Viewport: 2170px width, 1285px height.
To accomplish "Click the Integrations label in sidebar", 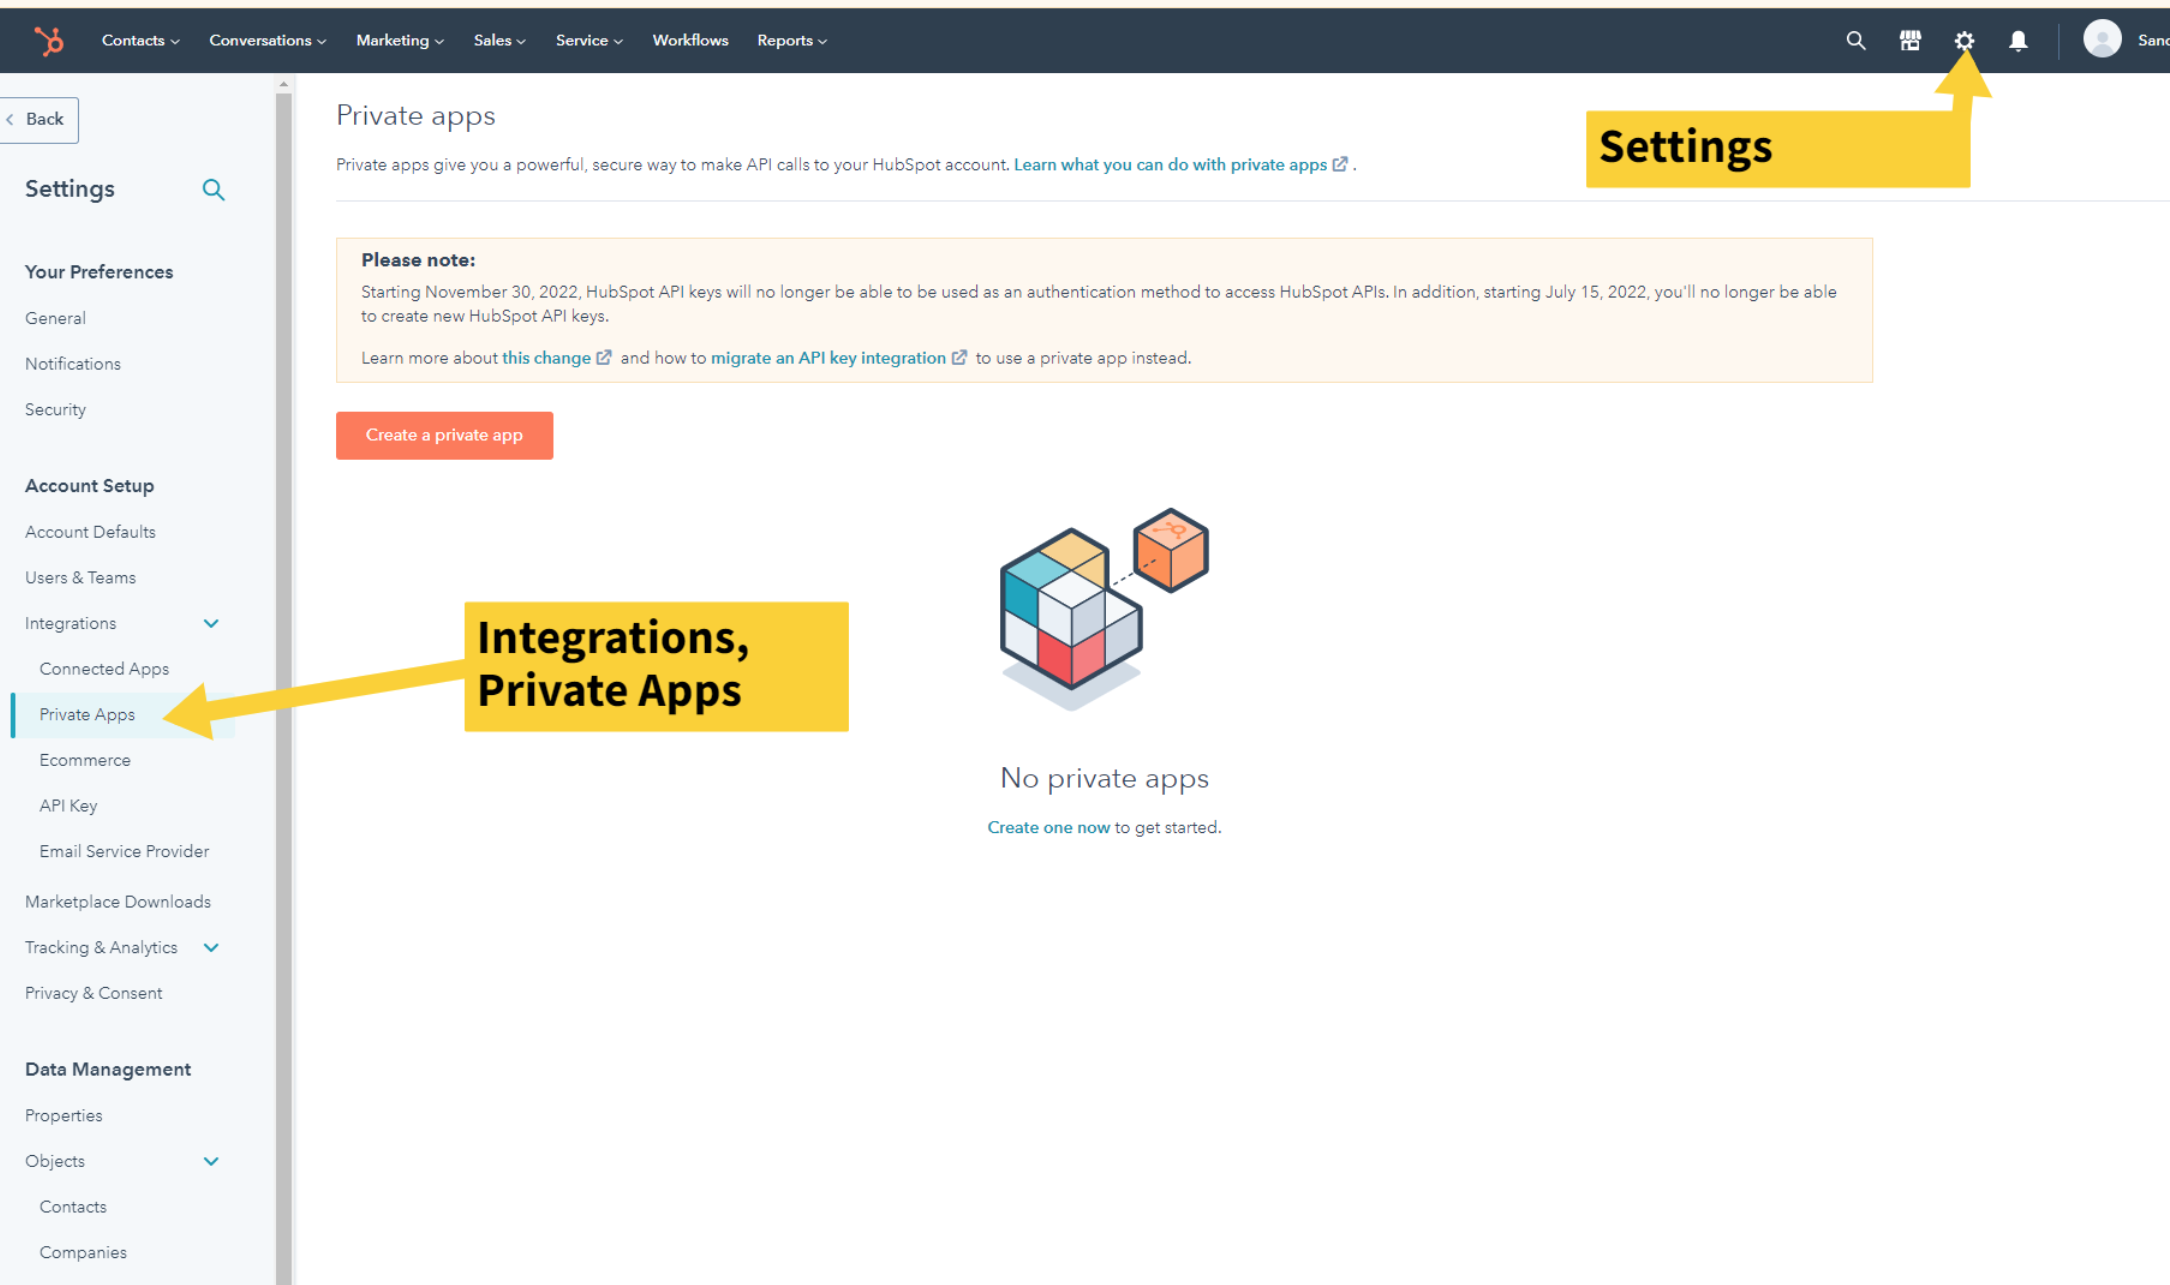I will coord(70,624).
